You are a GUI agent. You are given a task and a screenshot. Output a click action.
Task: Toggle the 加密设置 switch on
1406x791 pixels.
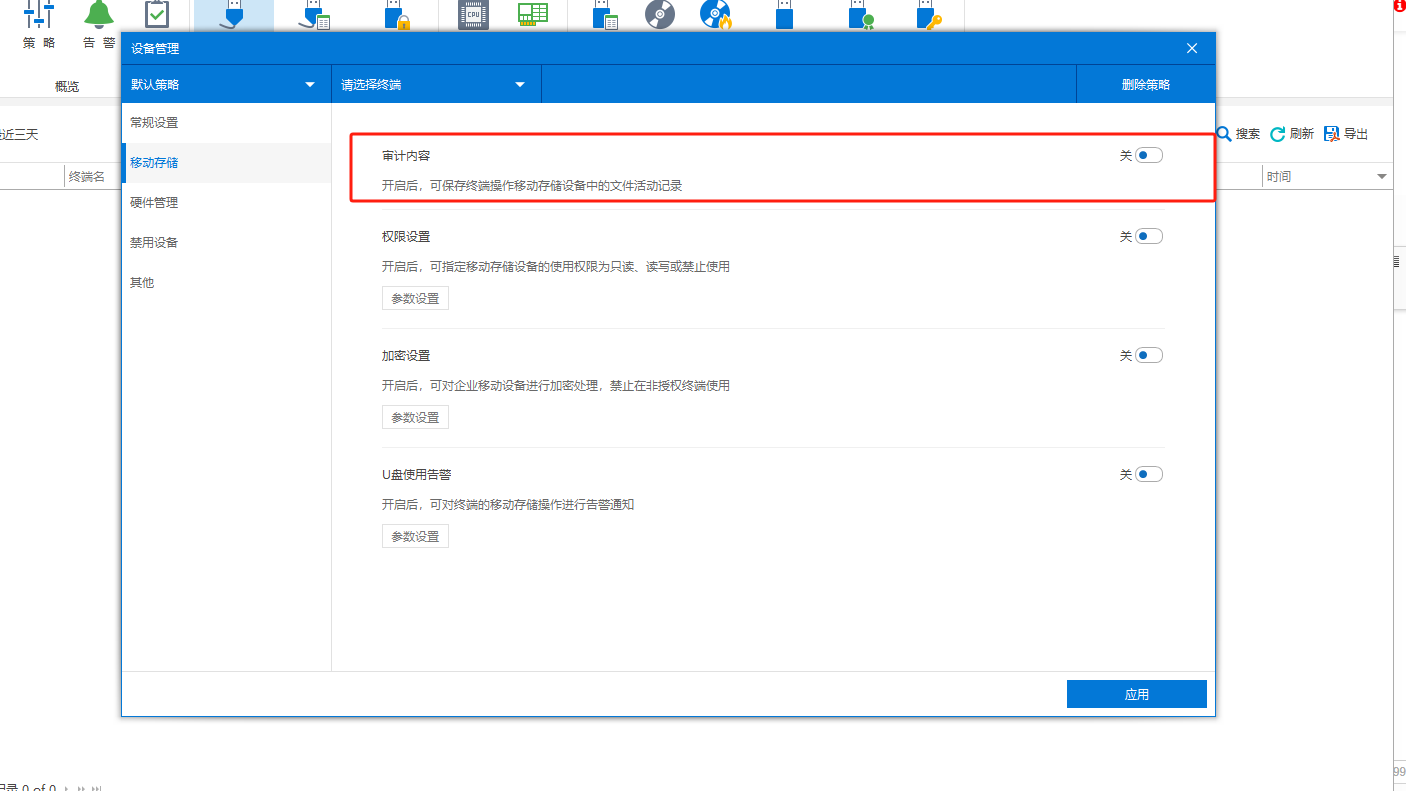1149,355
